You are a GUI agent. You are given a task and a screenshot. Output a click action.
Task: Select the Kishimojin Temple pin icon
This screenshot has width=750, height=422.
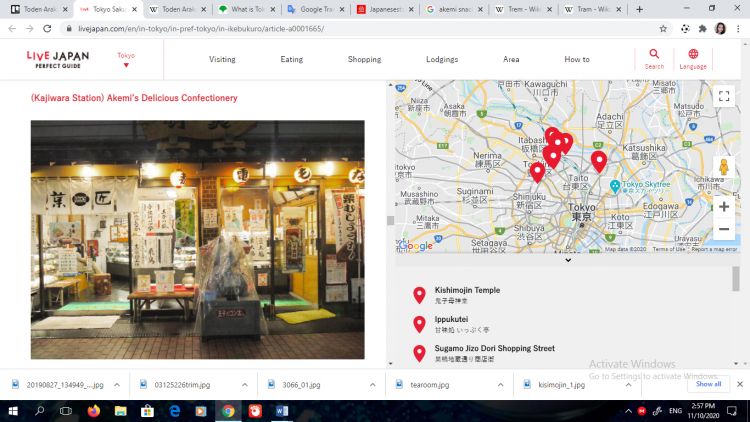(x=419, y=295)
